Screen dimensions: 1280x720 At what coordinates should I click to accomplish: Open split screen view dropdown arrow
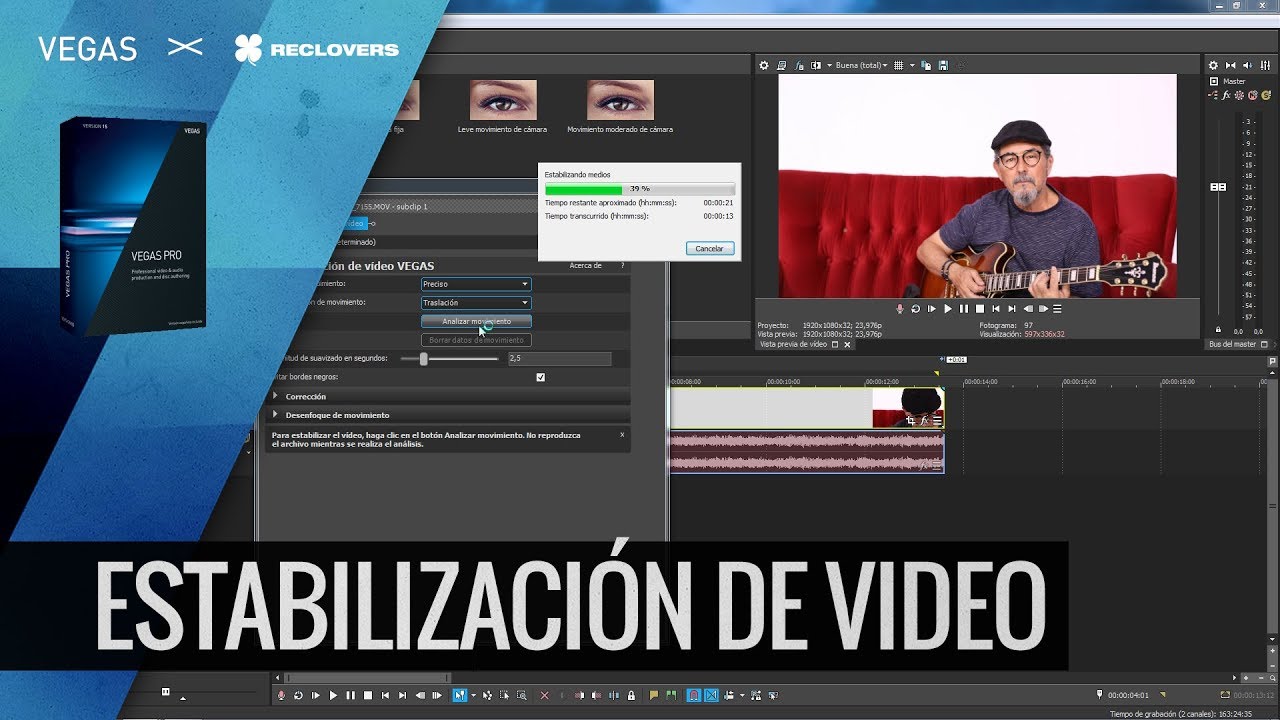[829, 66]
